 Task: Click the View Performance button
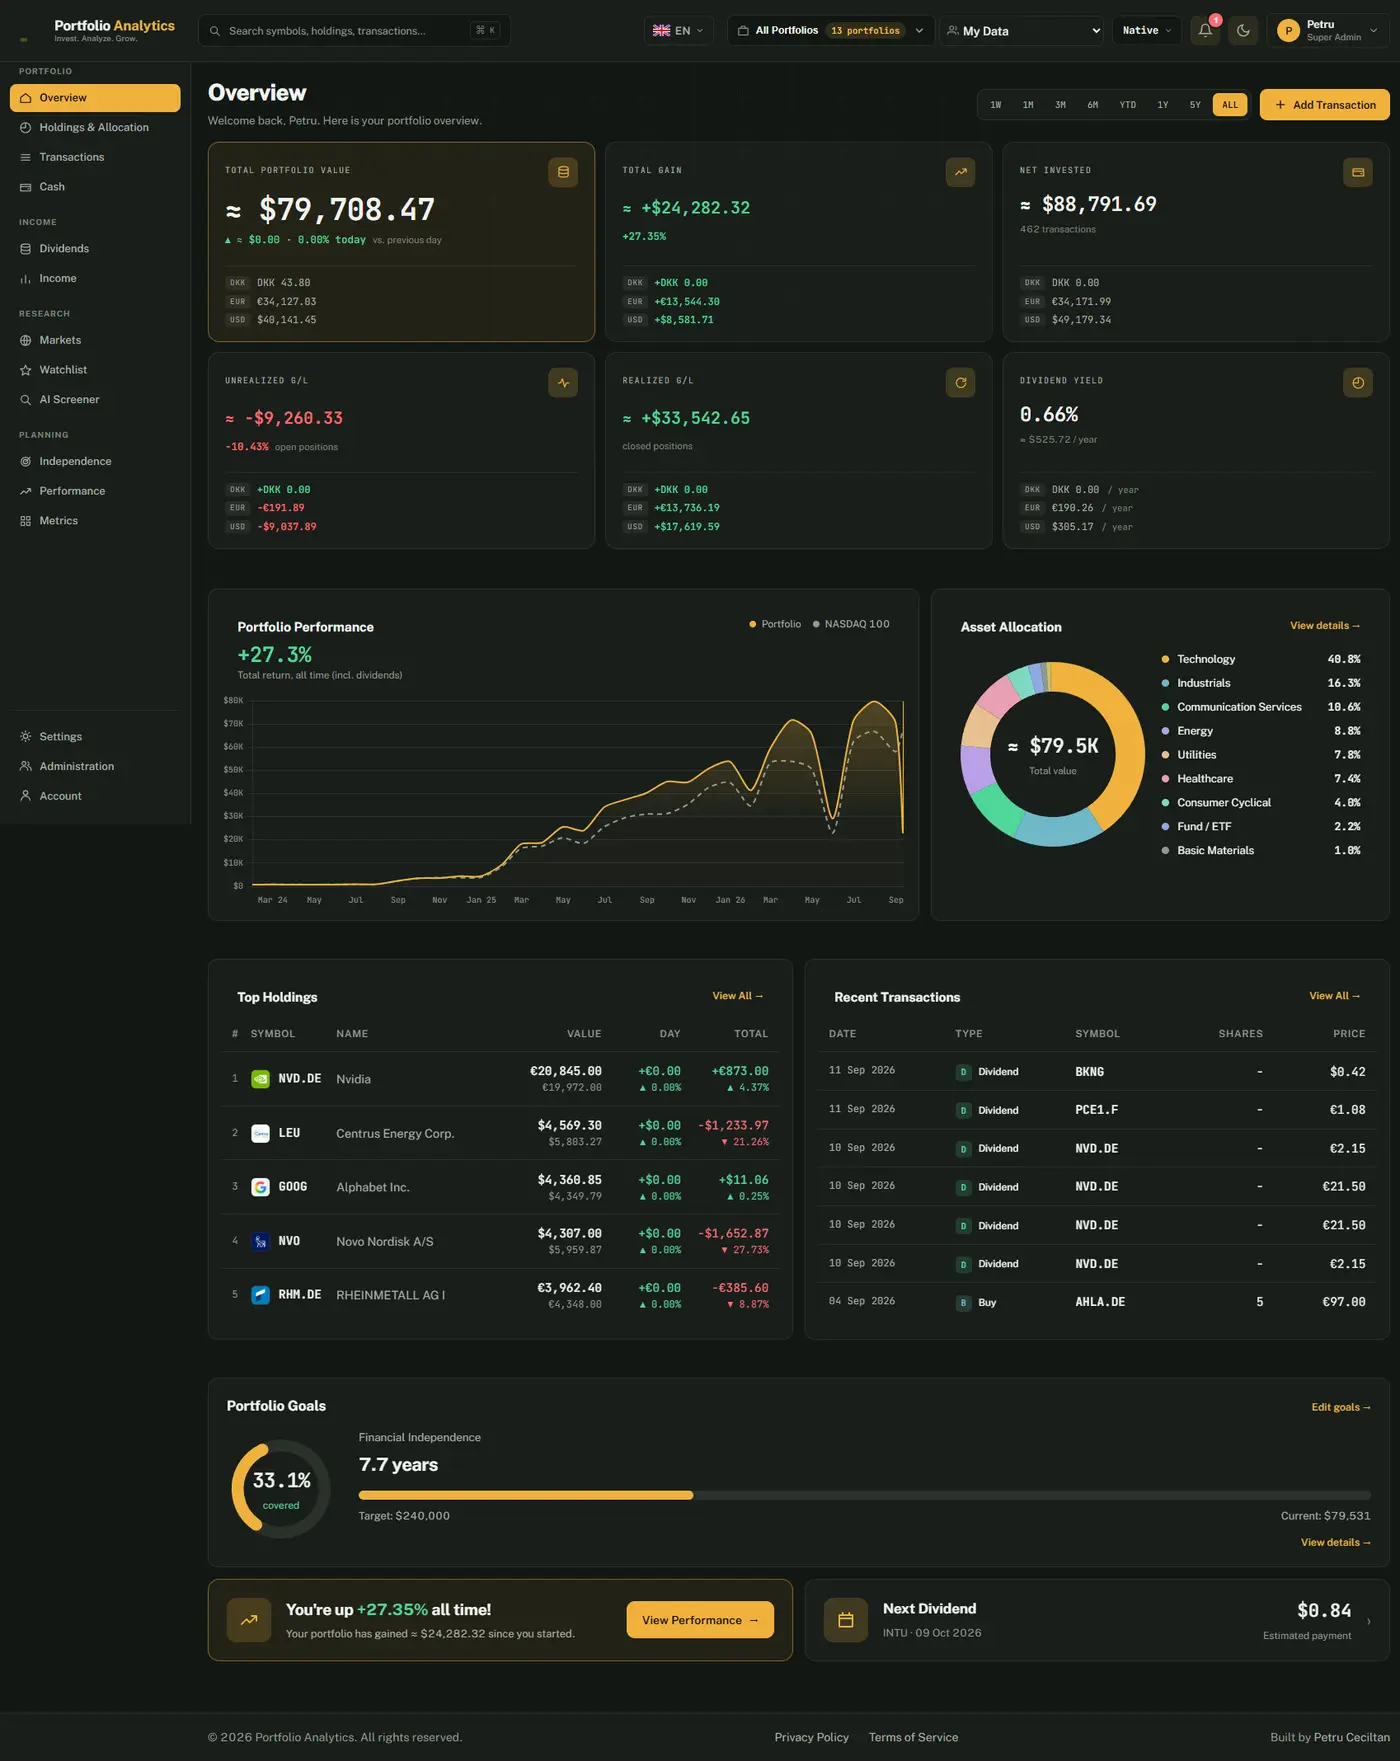click(700, 1620)
